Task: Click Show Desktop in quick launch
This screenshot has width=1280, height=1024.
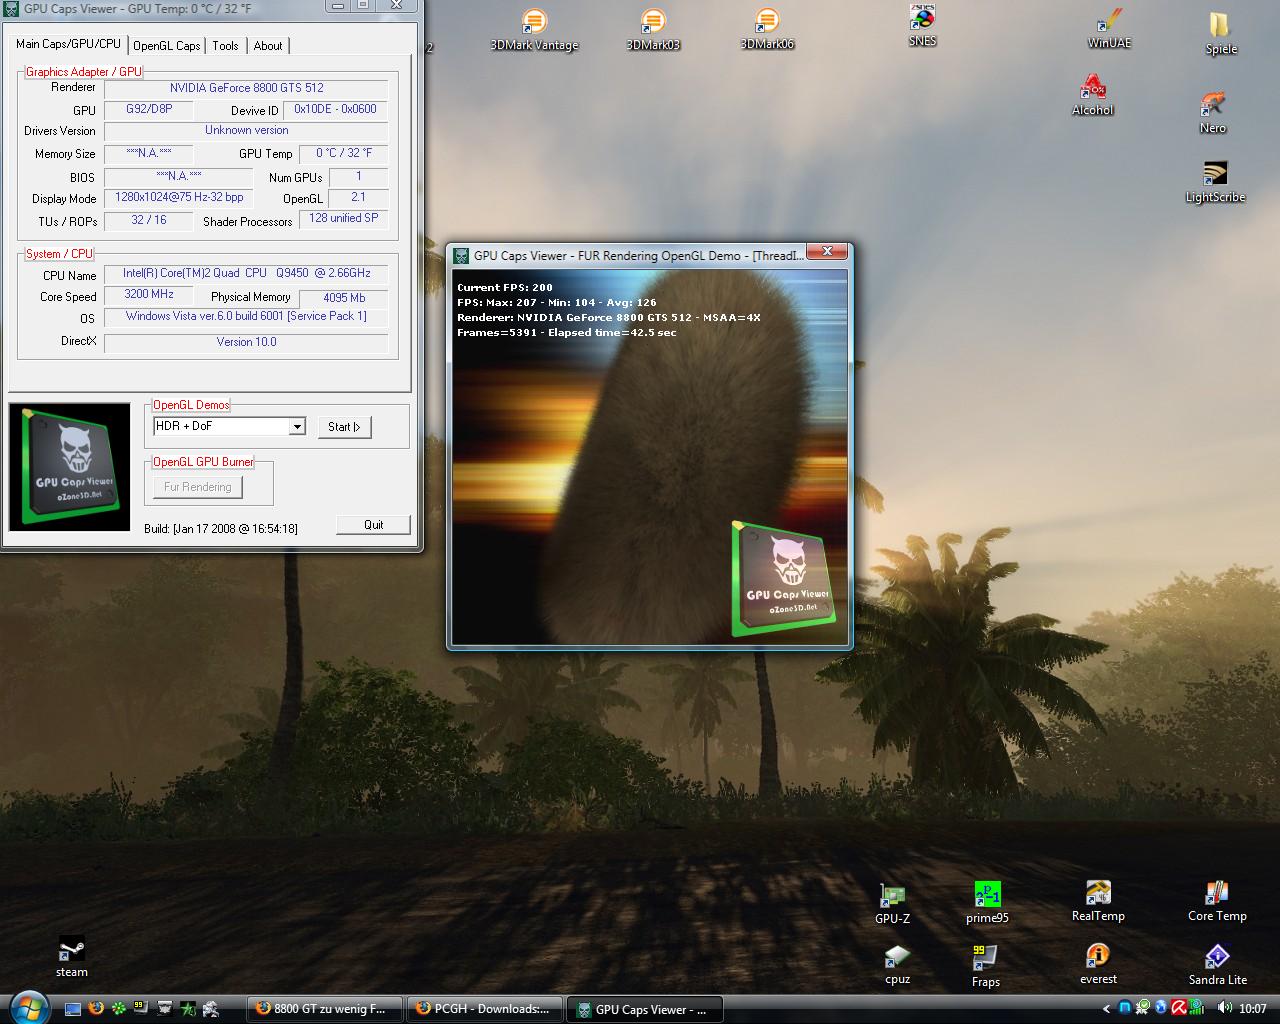Action: (73, 1009)
